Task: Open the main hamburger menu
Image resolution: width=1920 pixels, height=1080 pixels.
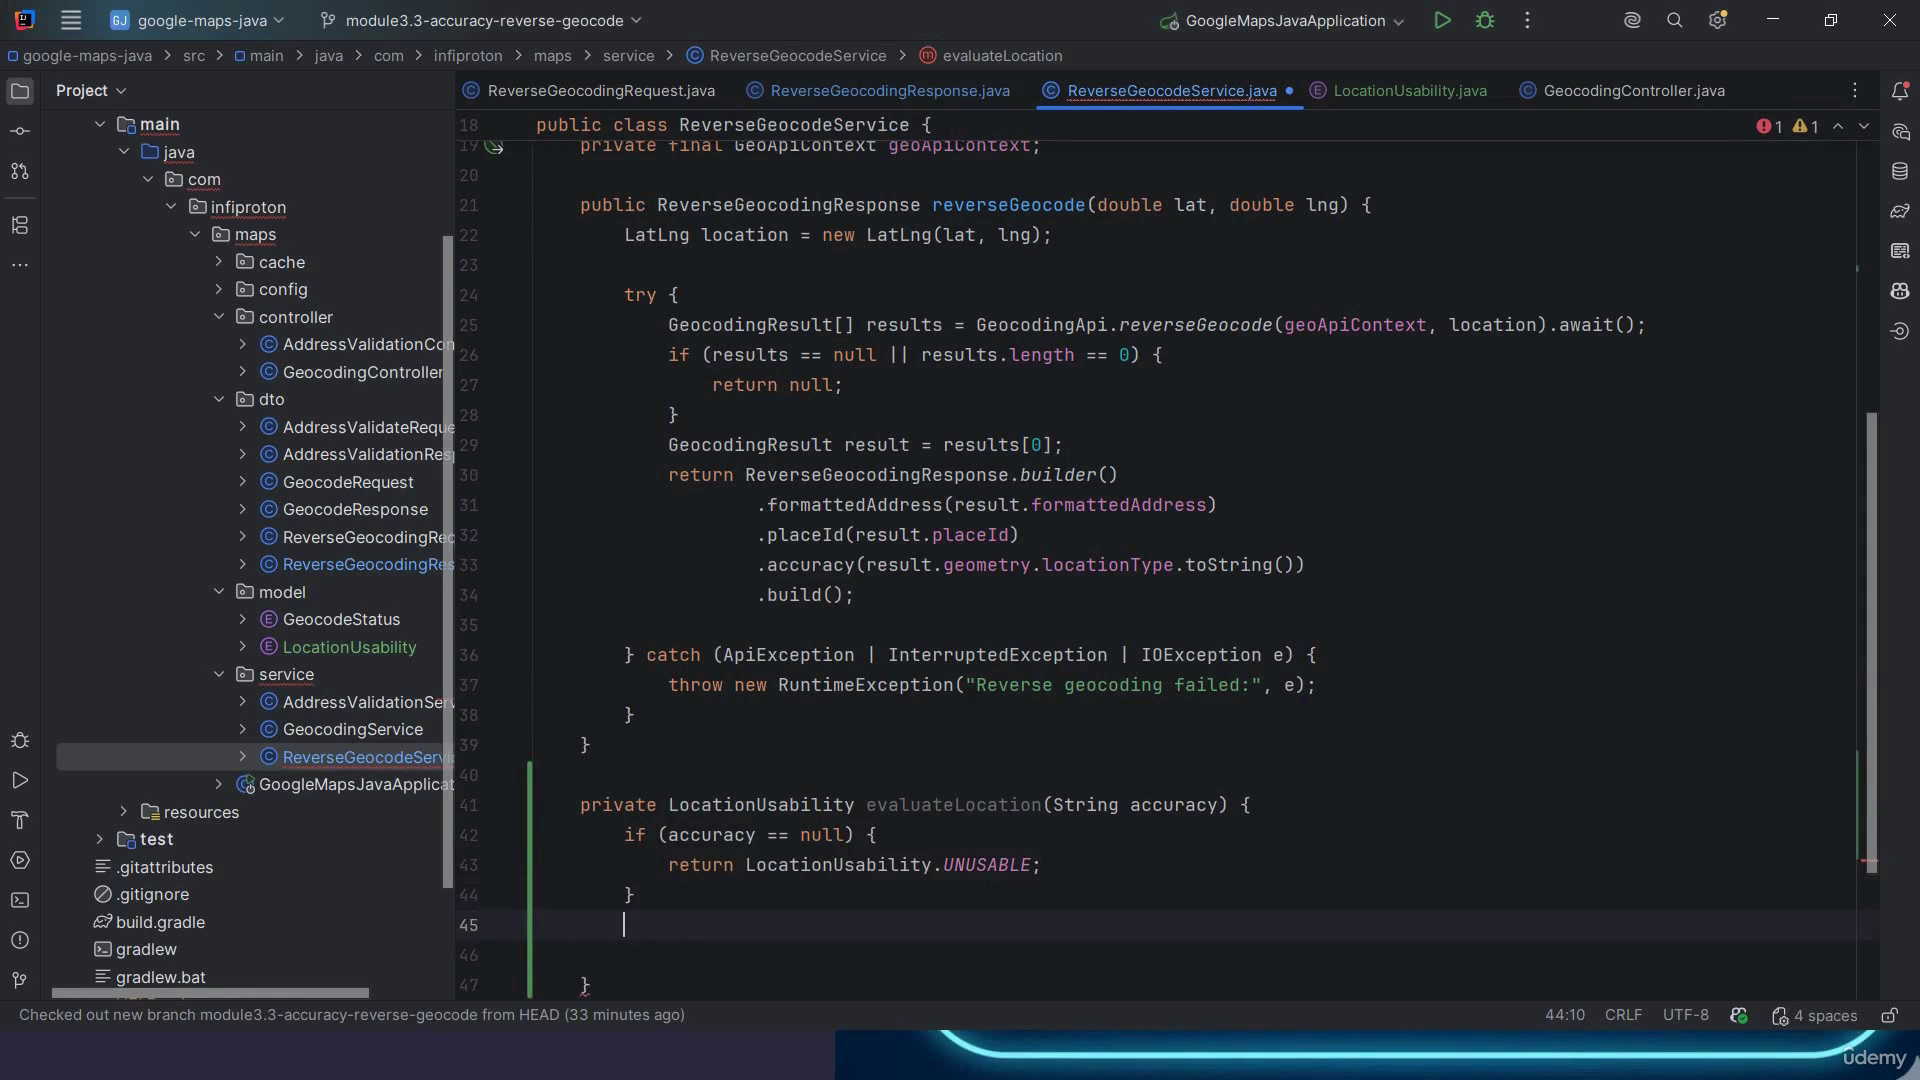Action: [x=70, y=20]
